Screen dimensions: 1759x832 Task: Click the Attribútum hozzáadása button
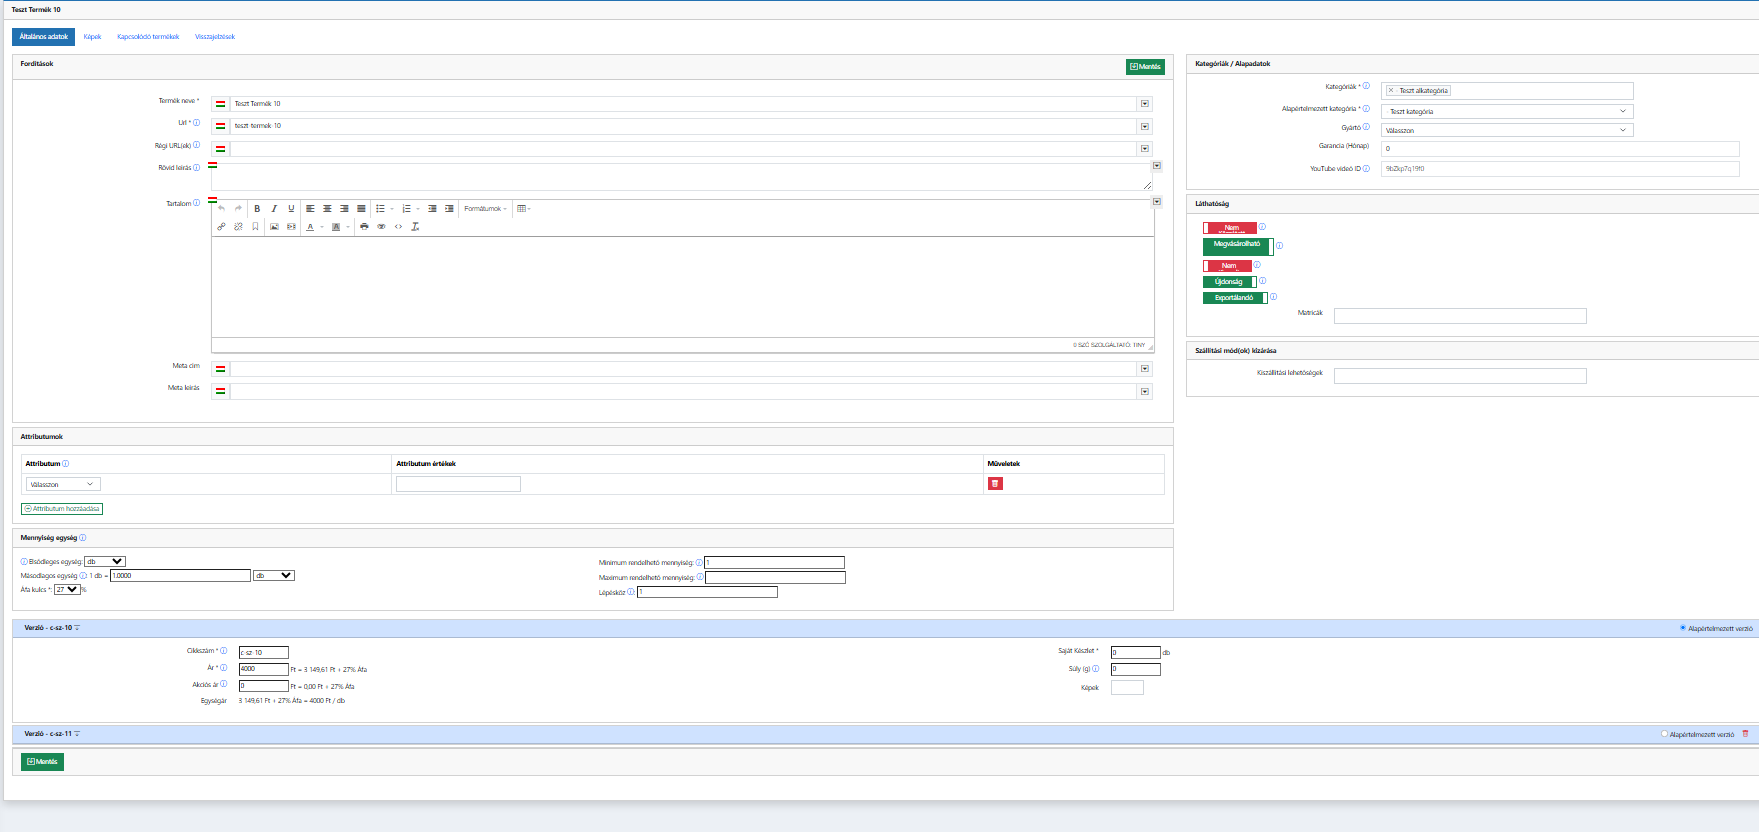coord(62,509)
